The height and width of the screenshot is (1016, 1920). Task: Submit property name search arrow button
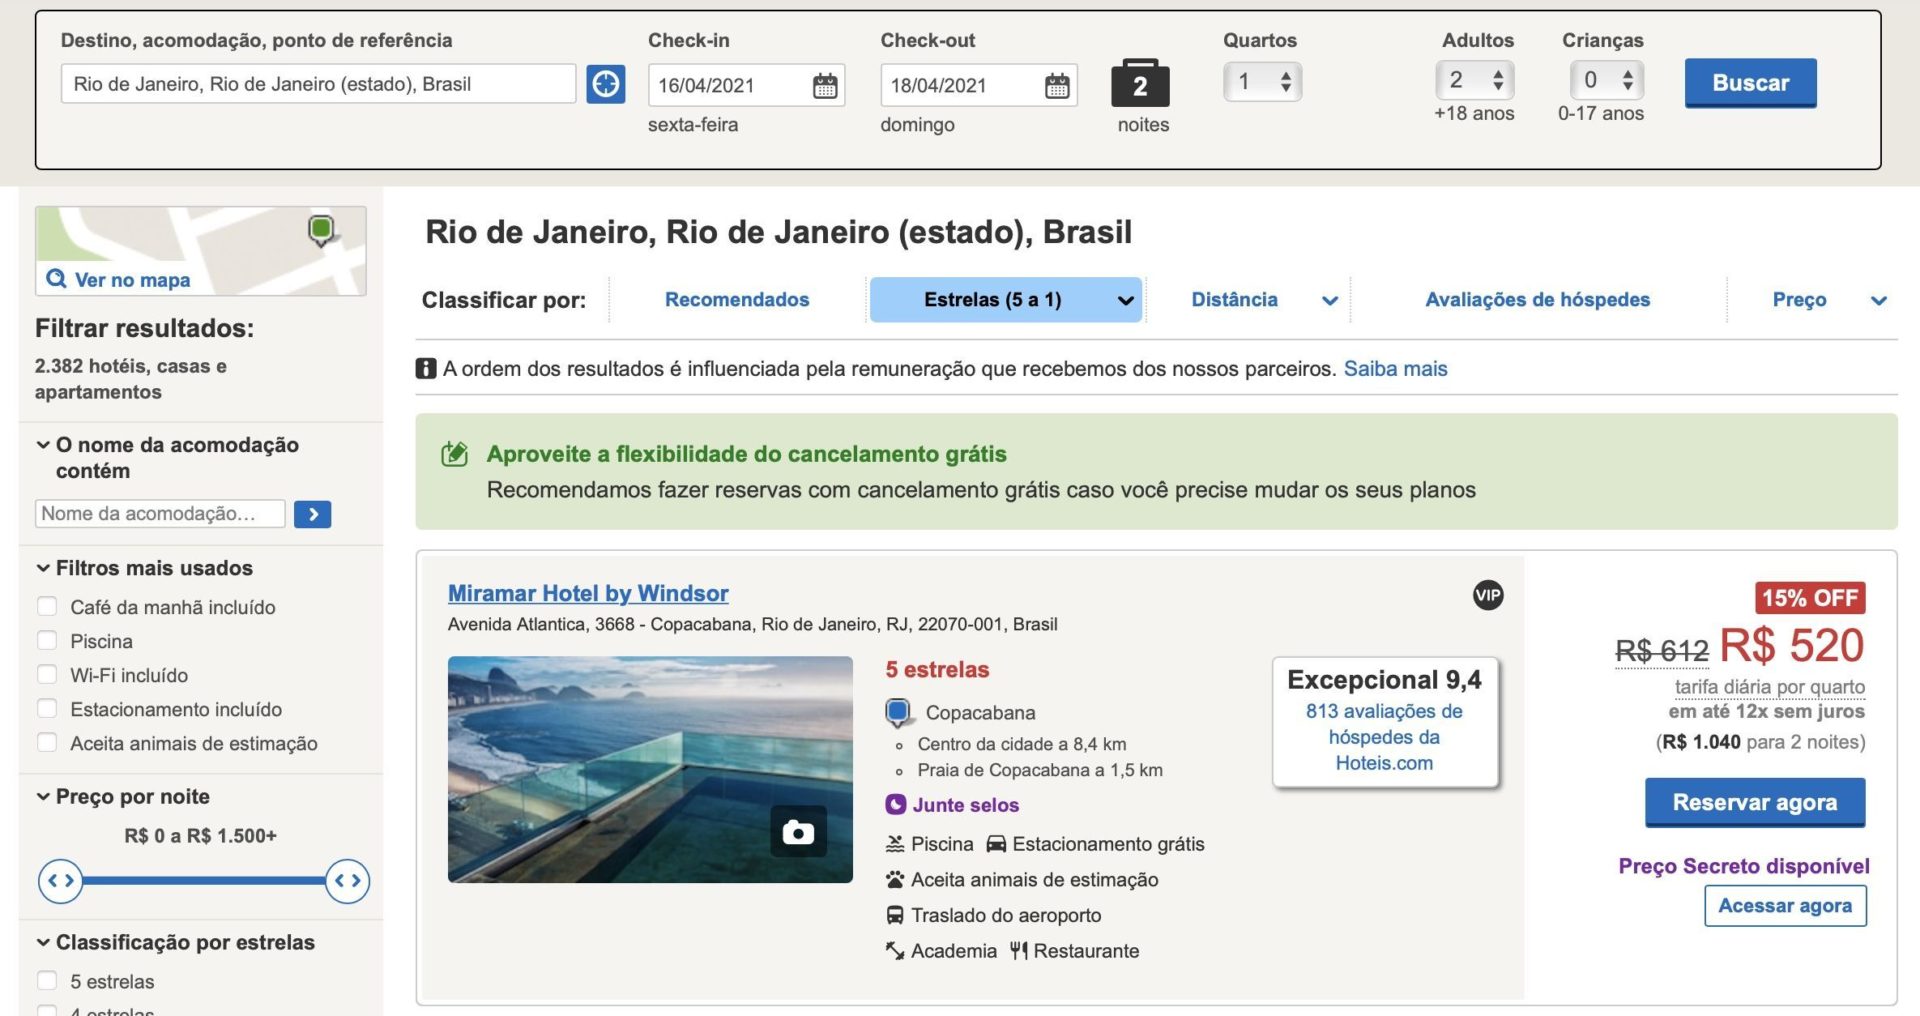click(x=313, y=514)
